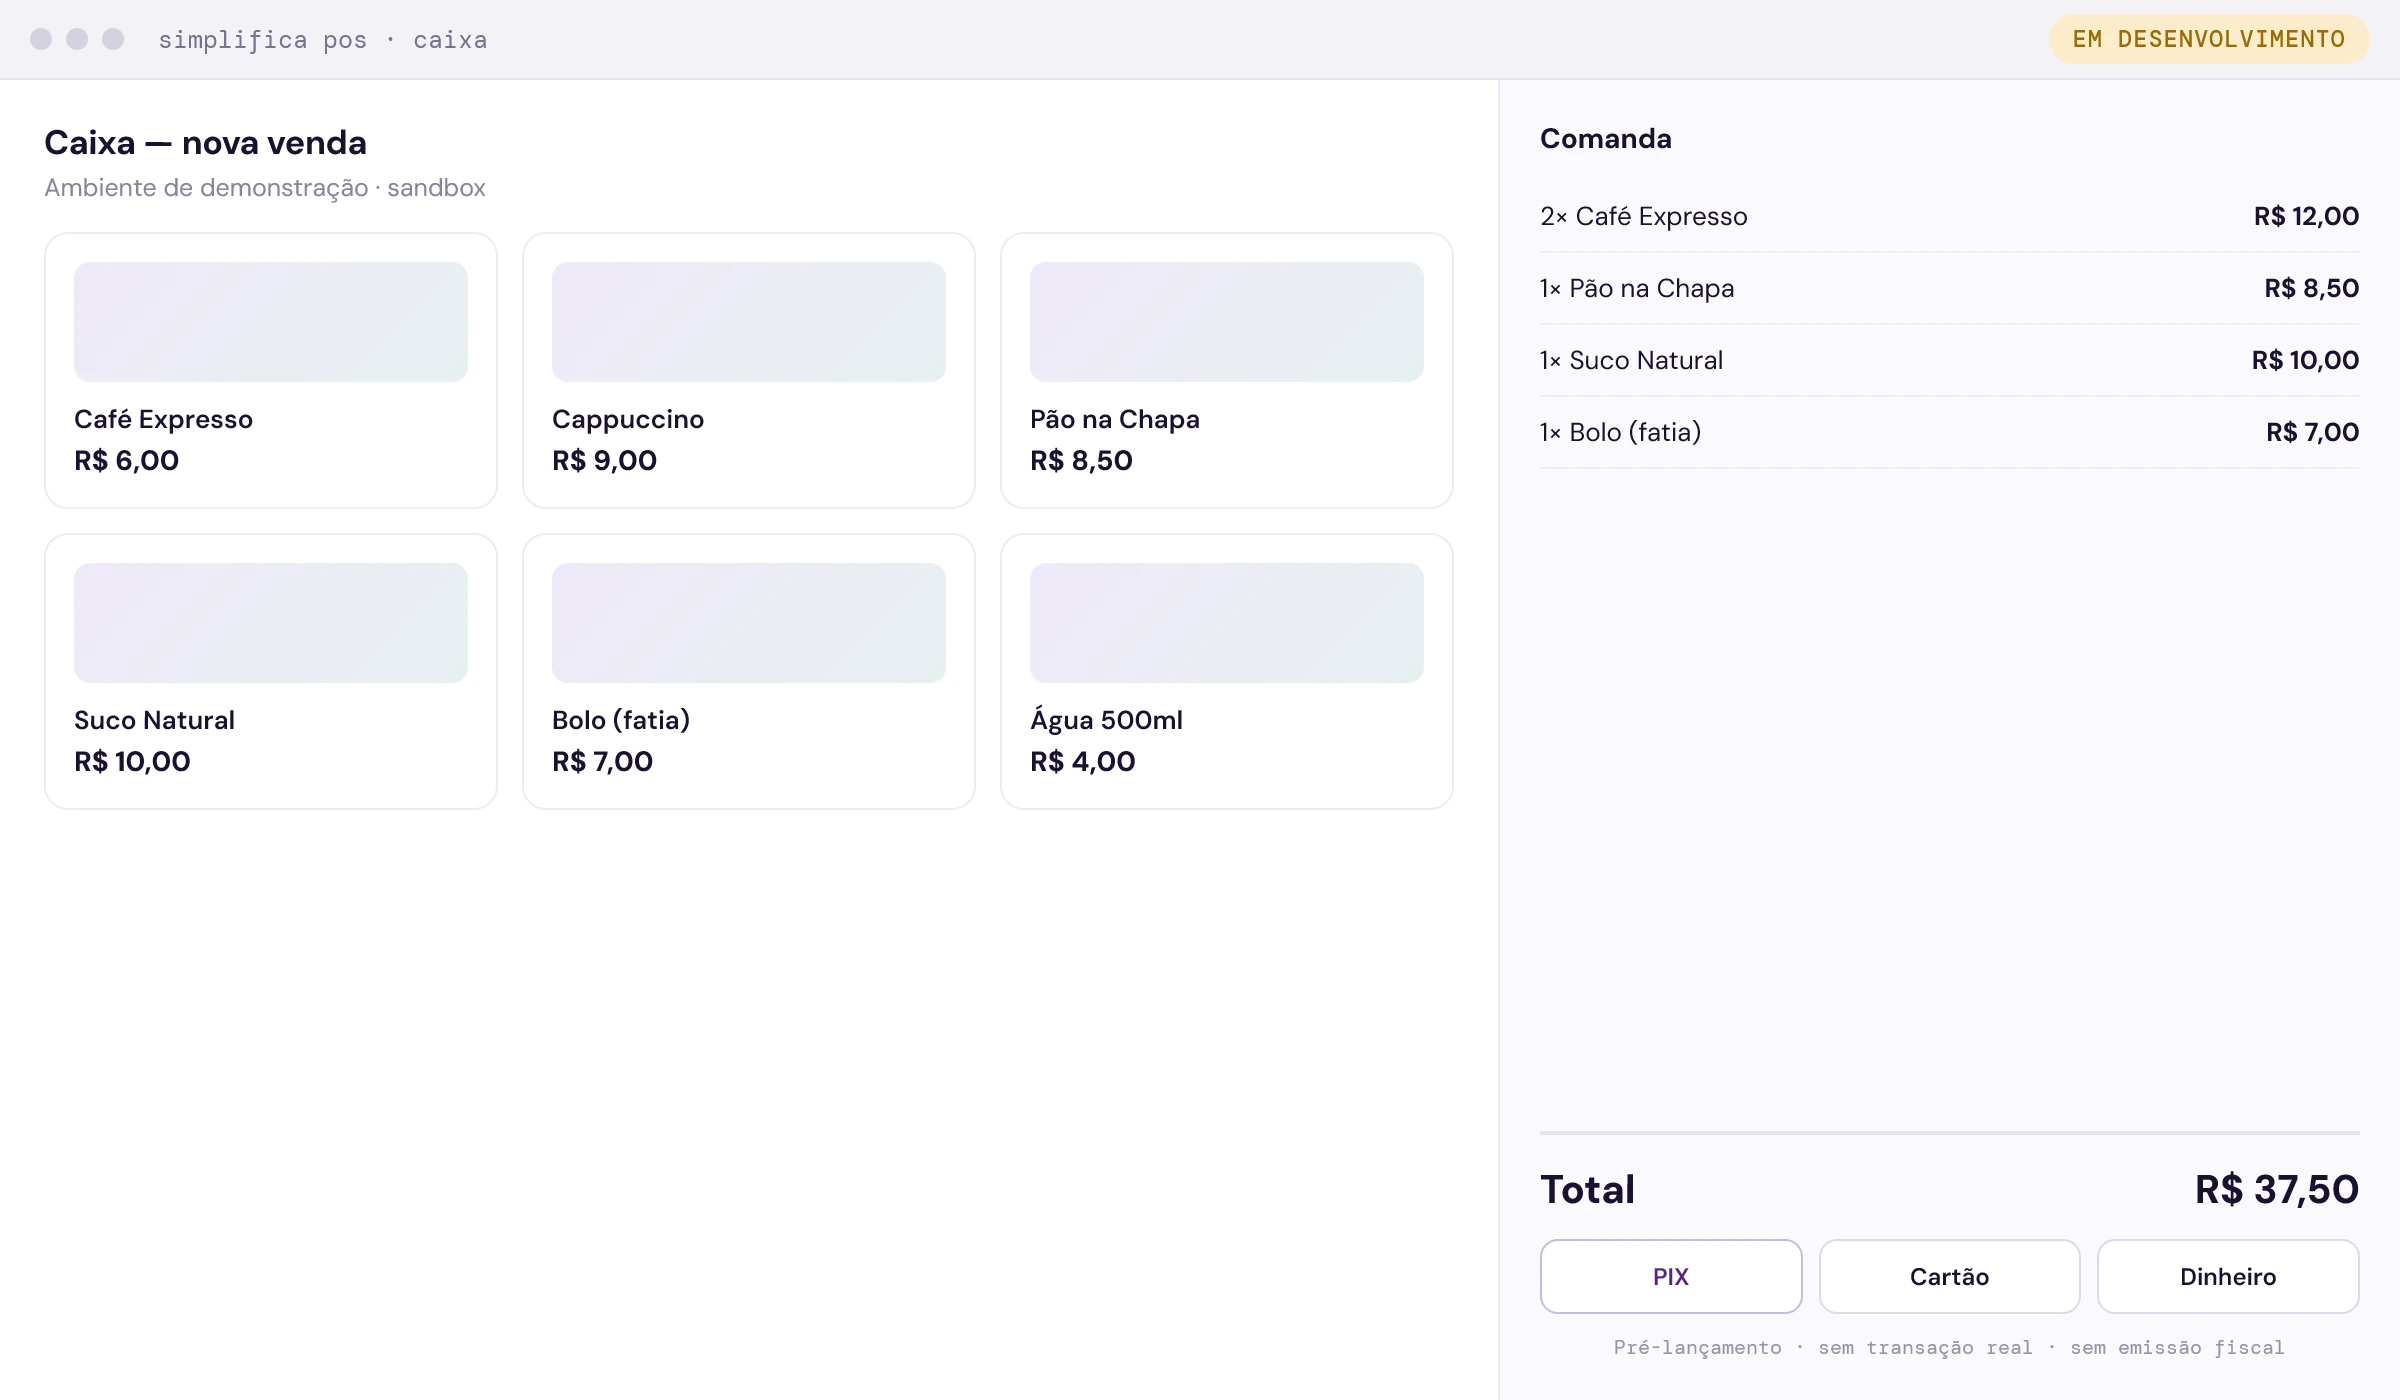2400x1400 pixels.
Task: Click Ambiente de demonstração · sandbox subtitle
Action: (x=265, y=188)
